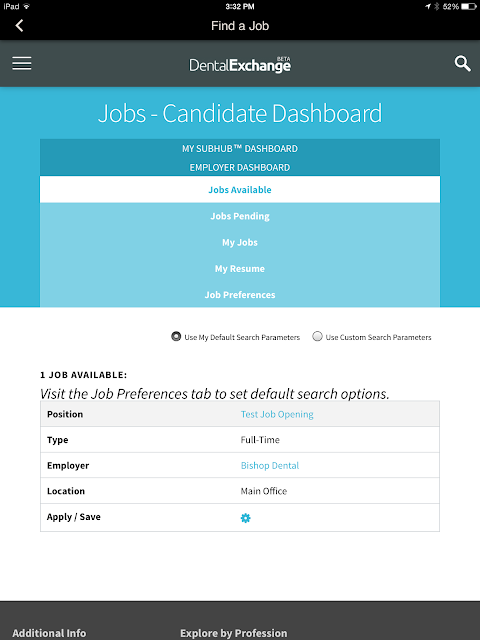
Task: Tap the back arrow in header
Action: 19,26
